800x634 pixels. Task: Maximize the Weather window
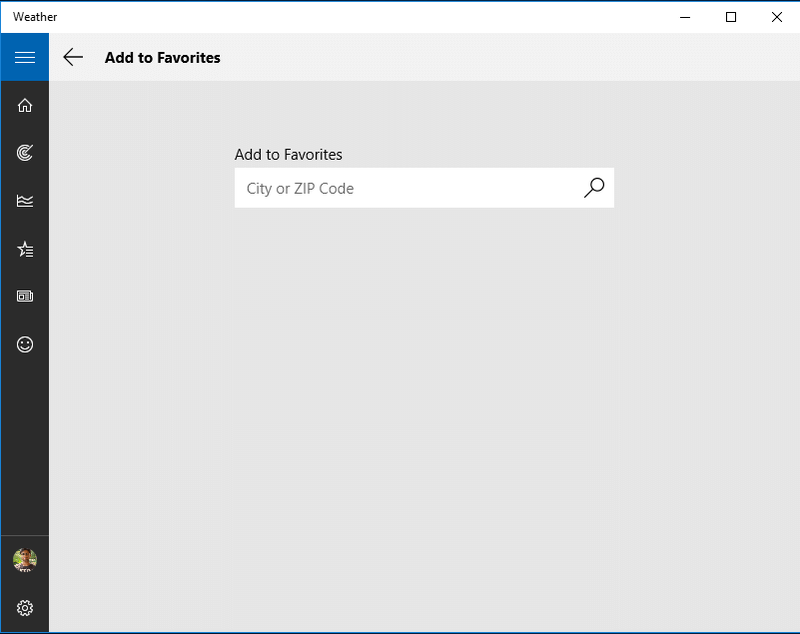[731, 17]
